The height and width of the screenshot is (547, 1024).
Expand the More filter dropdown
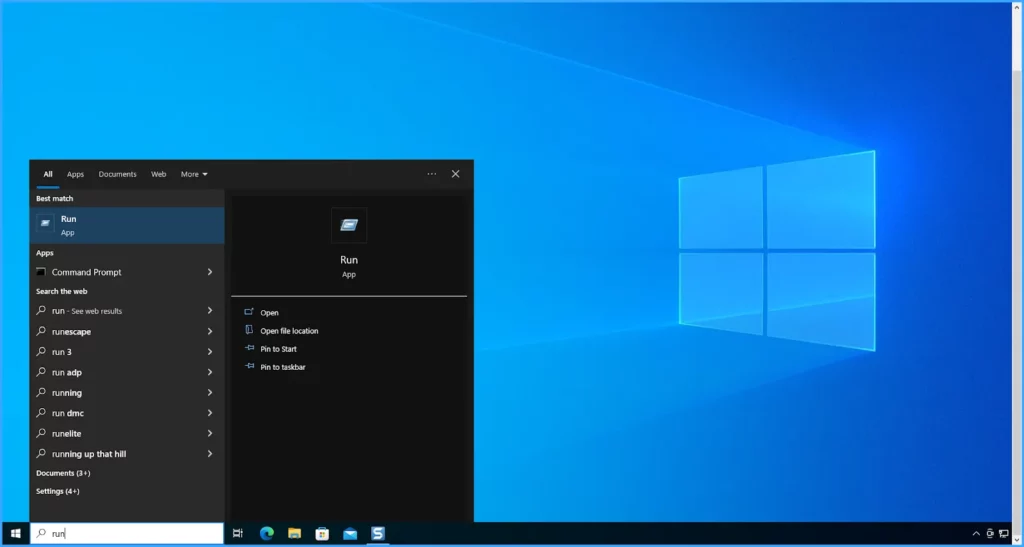(x=194, y=174)
